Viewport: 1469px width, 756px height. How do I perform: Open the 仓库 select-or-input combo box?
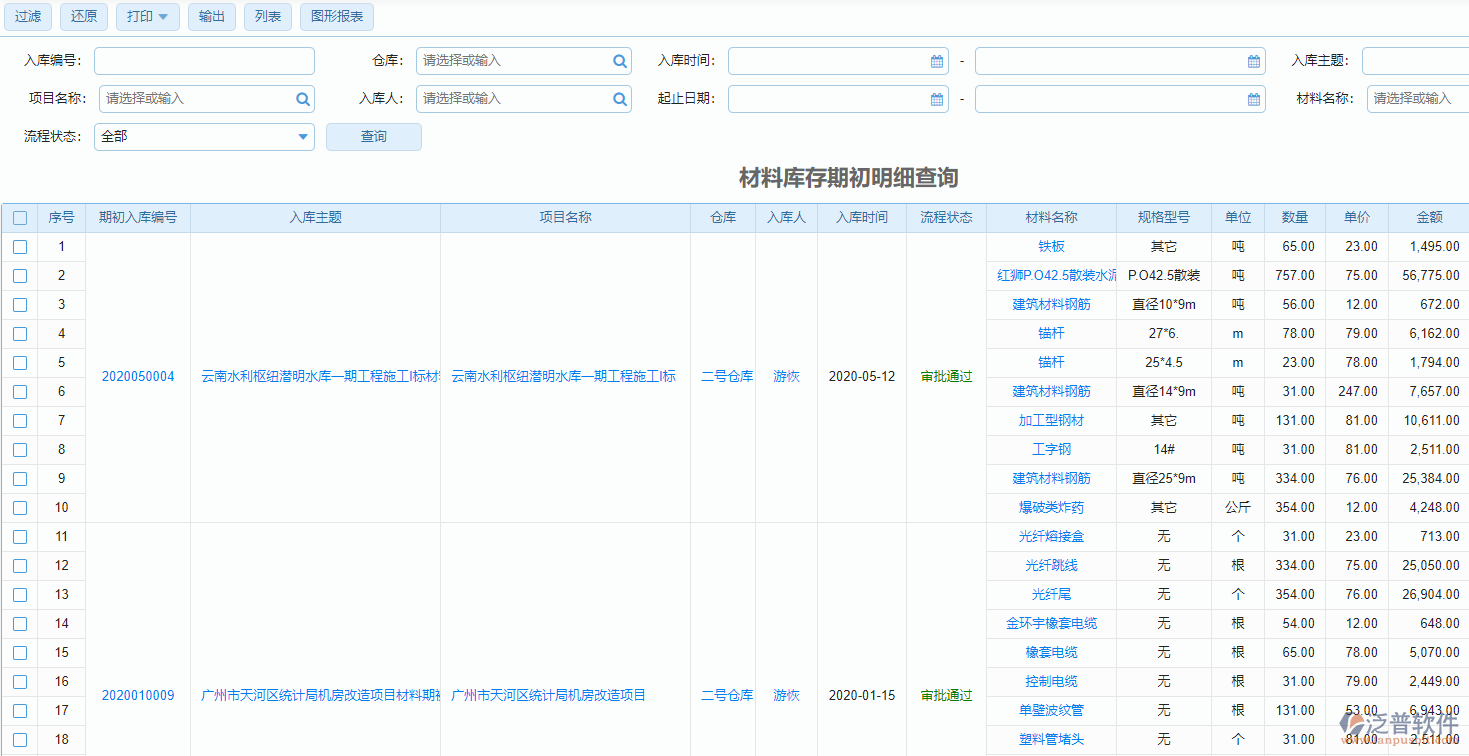(510, 60)
